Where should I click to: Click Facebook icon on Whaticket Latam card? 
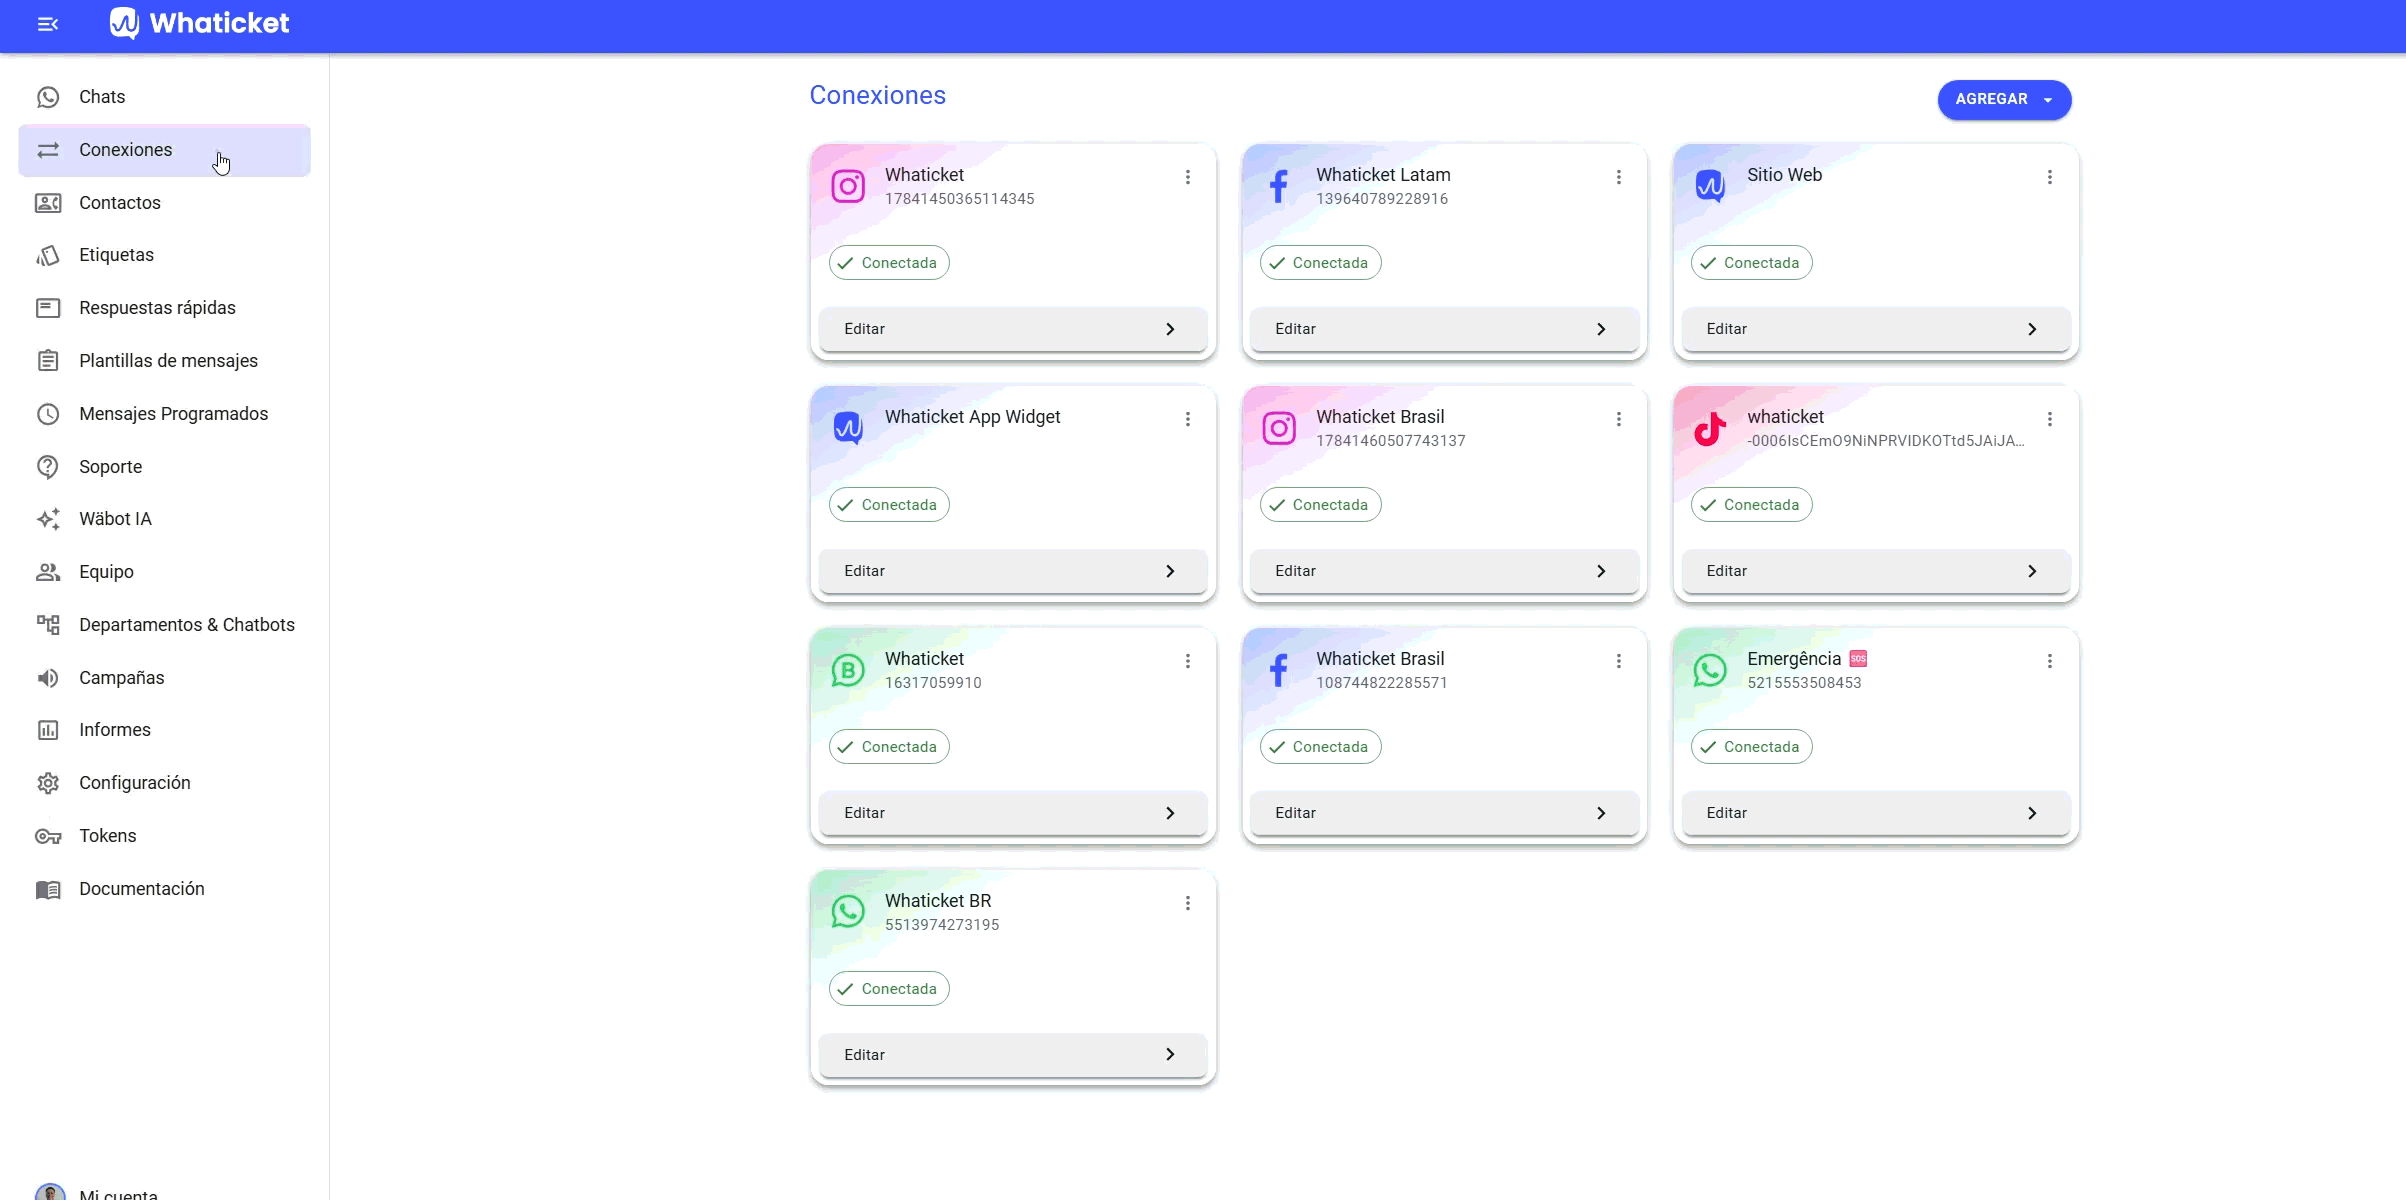1279,186
